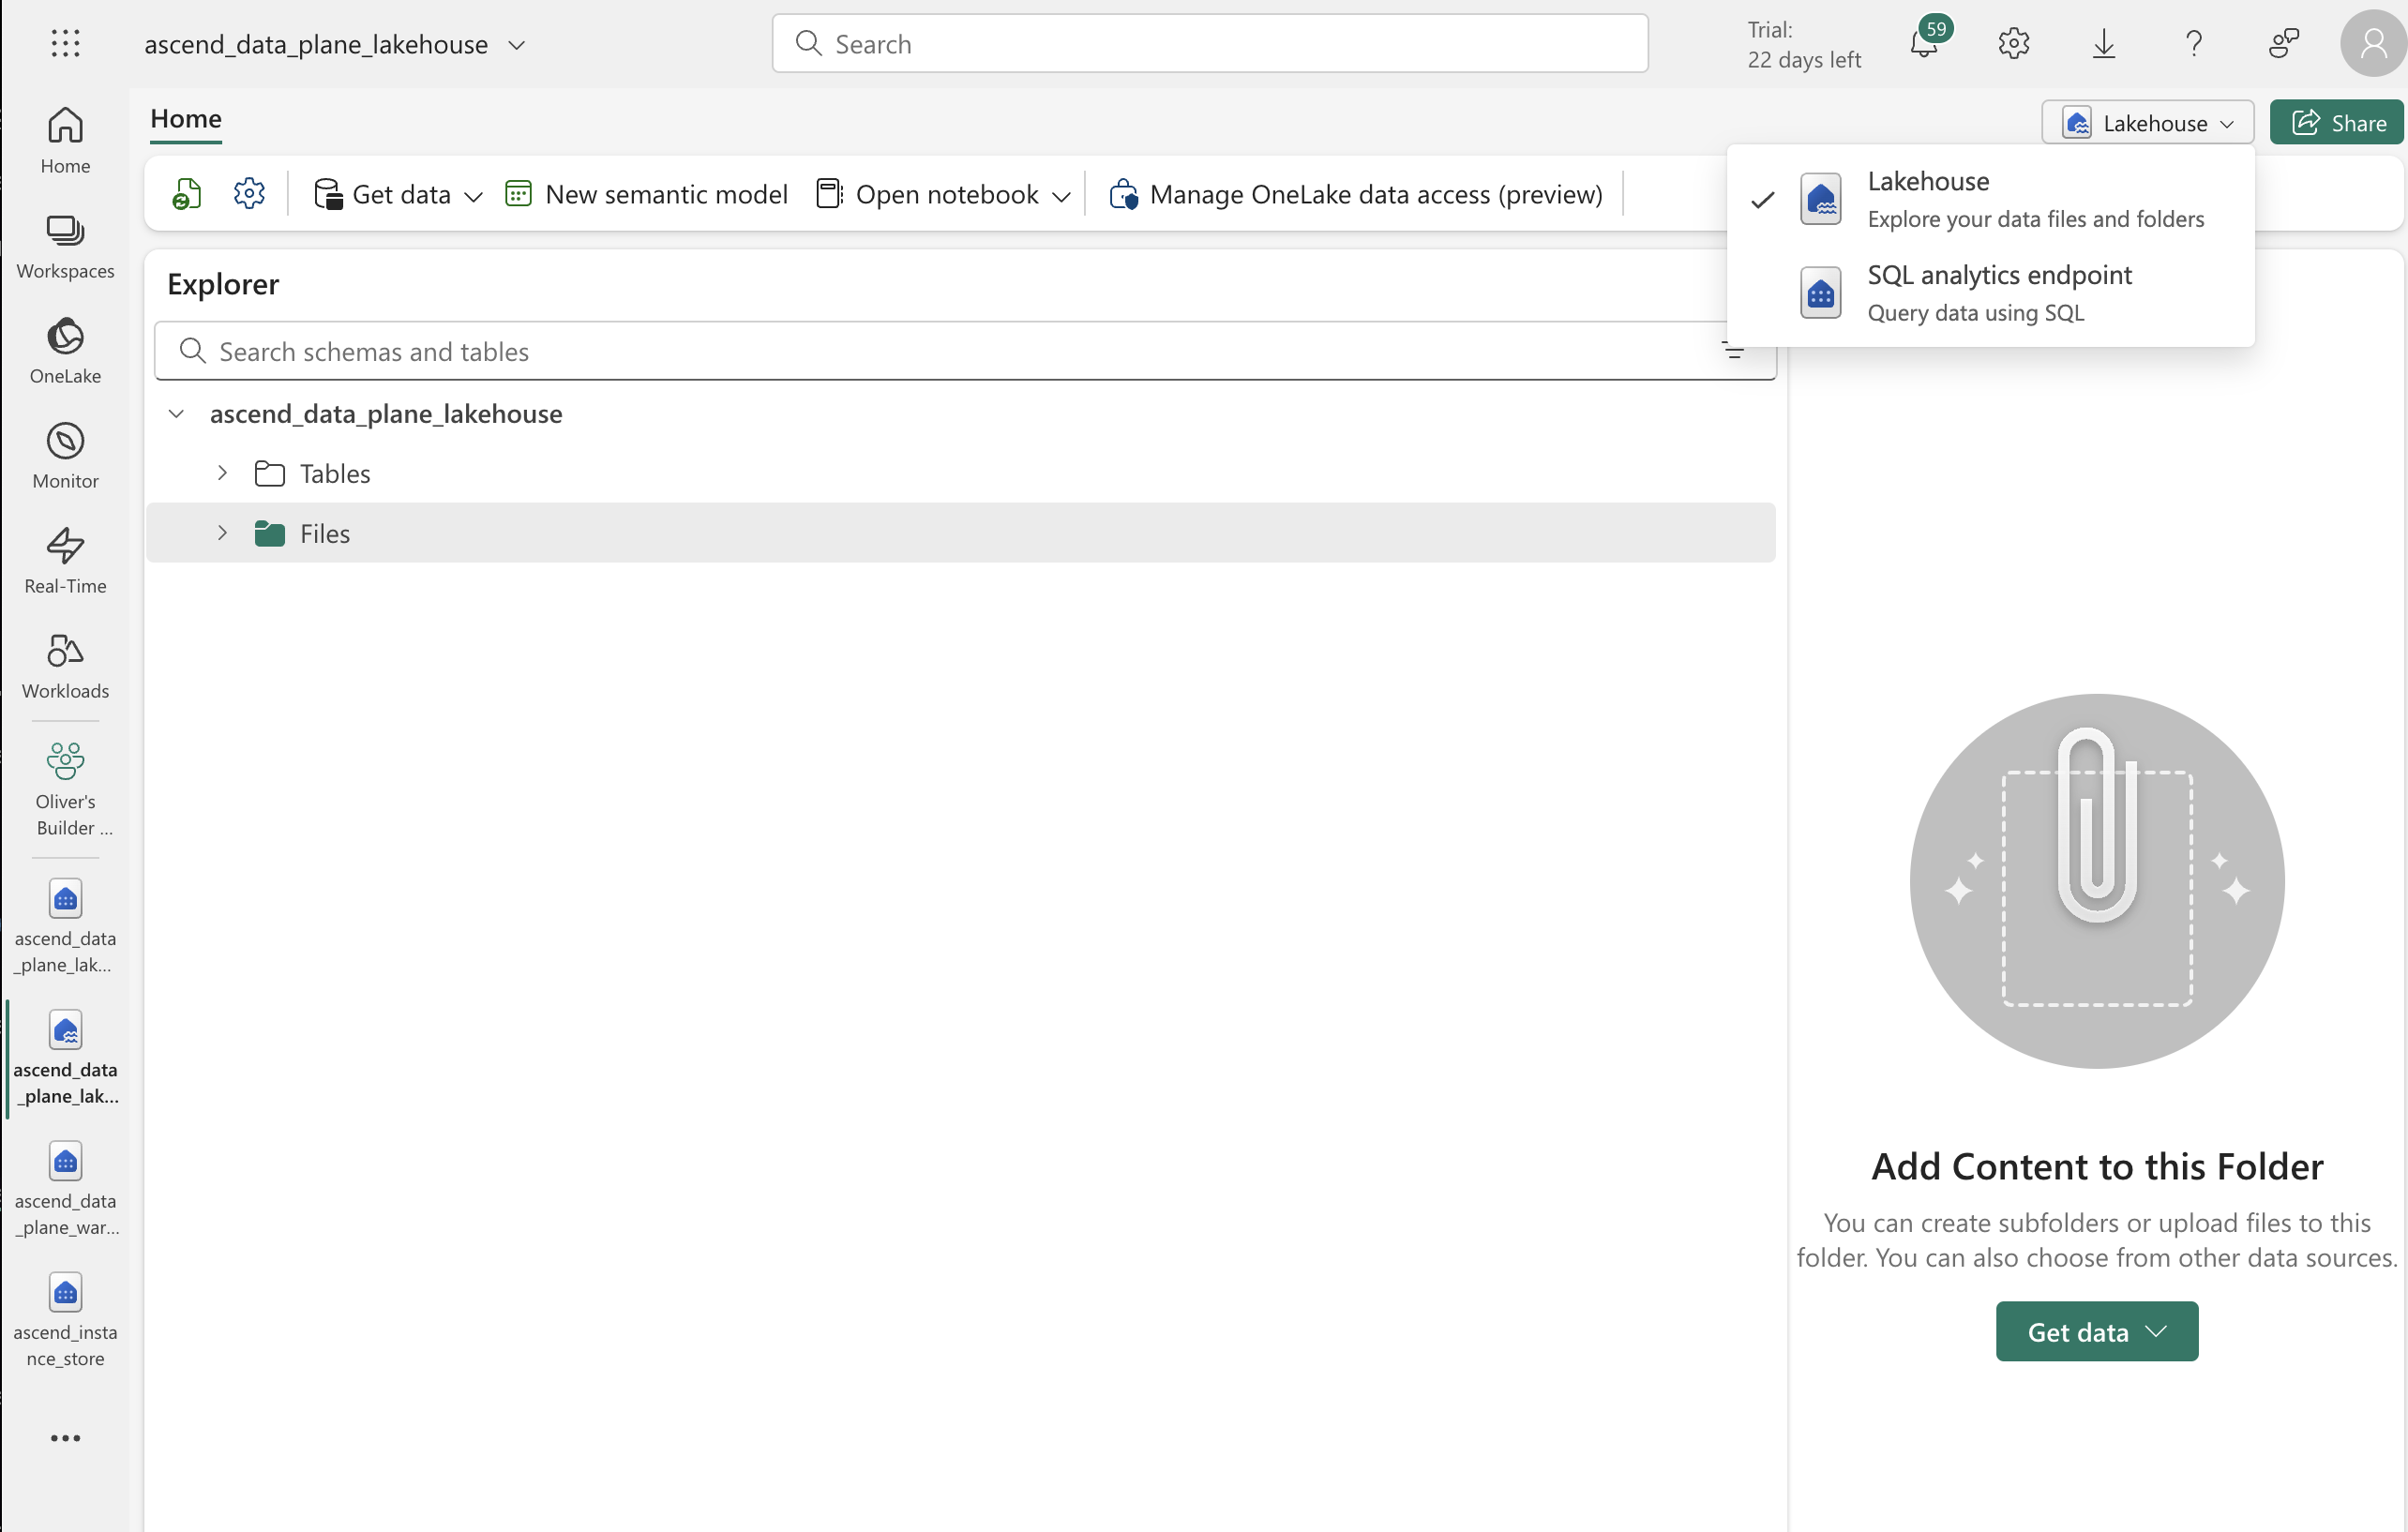Toggle the Lakehouse mode switcher dropdown
The height and width of the screenshot is (1532, 2408).
click(x=2147, y=122)
